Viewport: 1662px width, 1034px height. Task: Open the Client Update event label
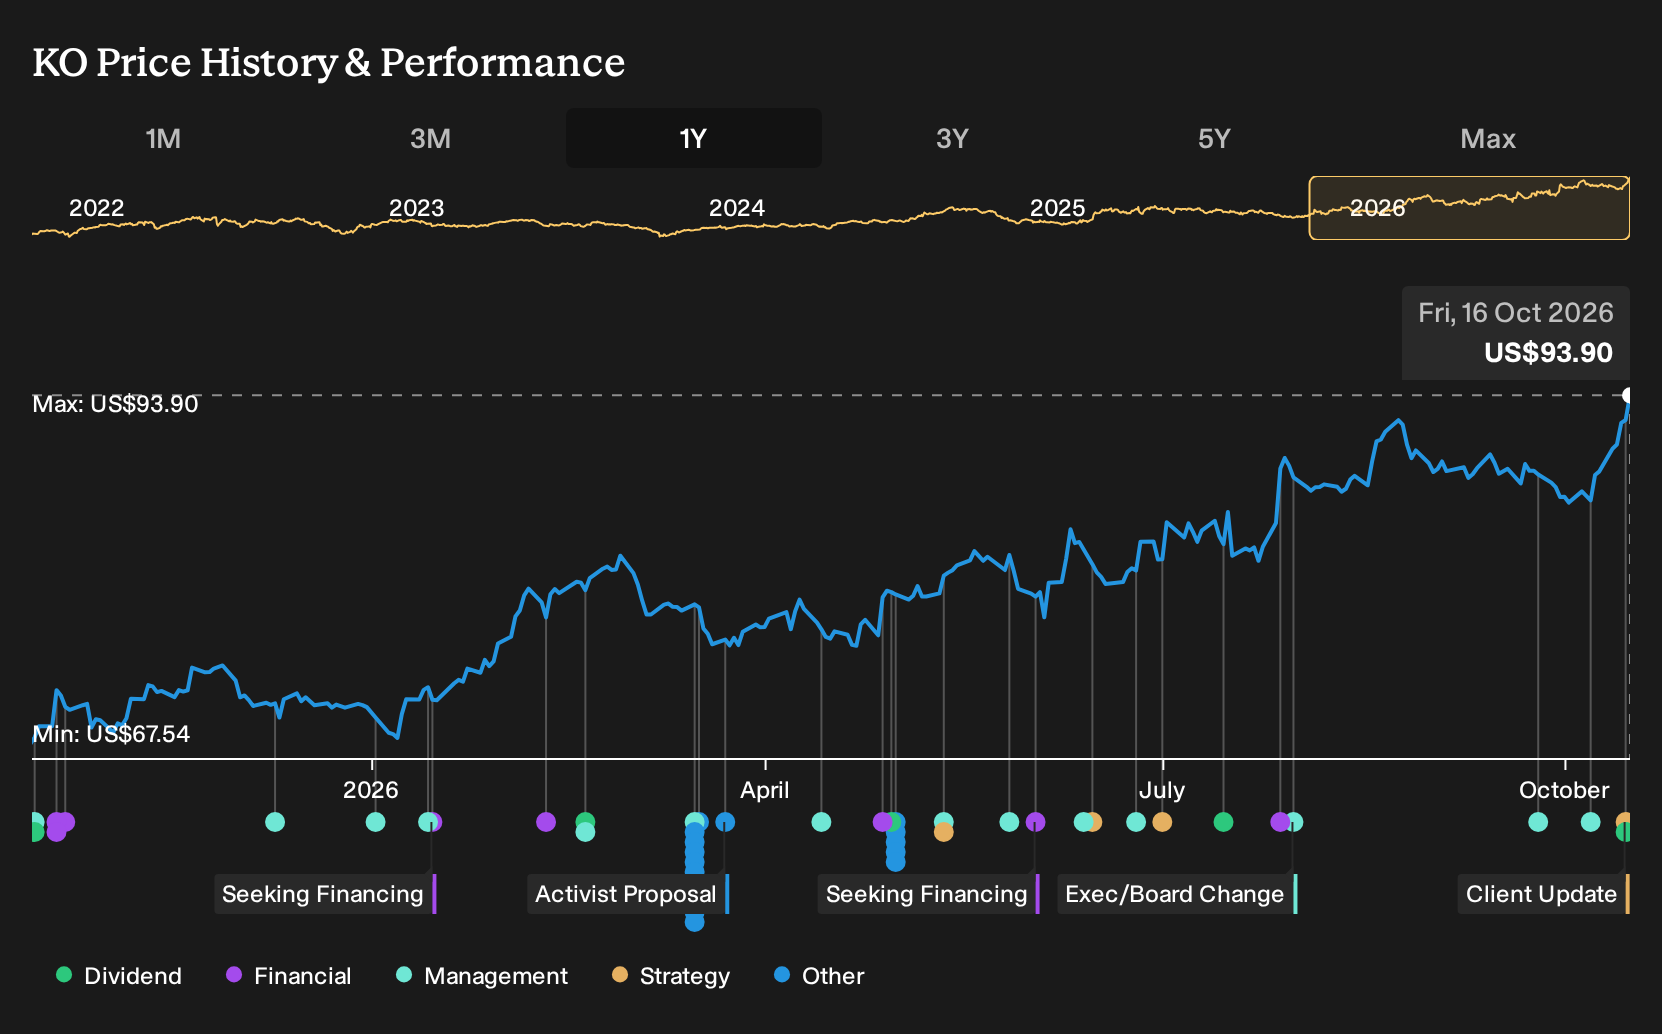pos(1543,894)
